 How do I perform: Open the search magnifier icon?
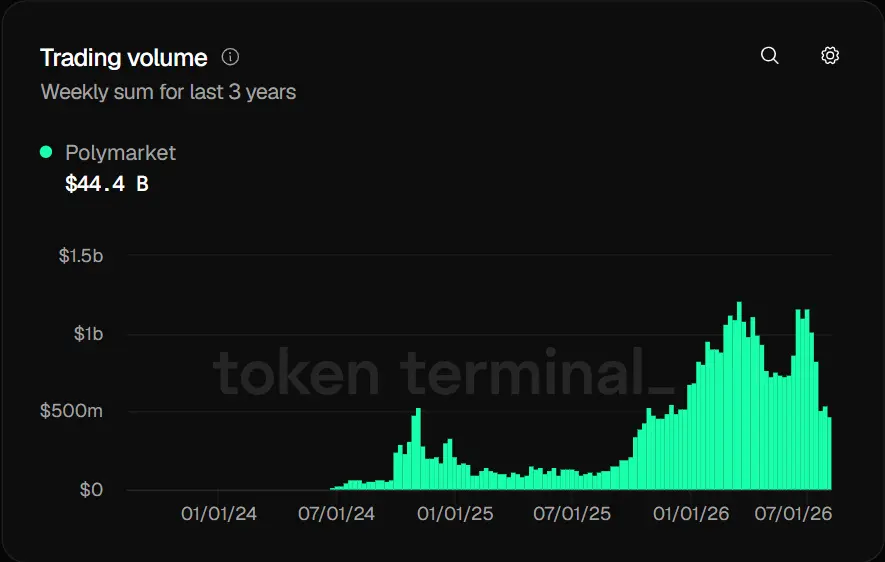click(x=769, y=55)
